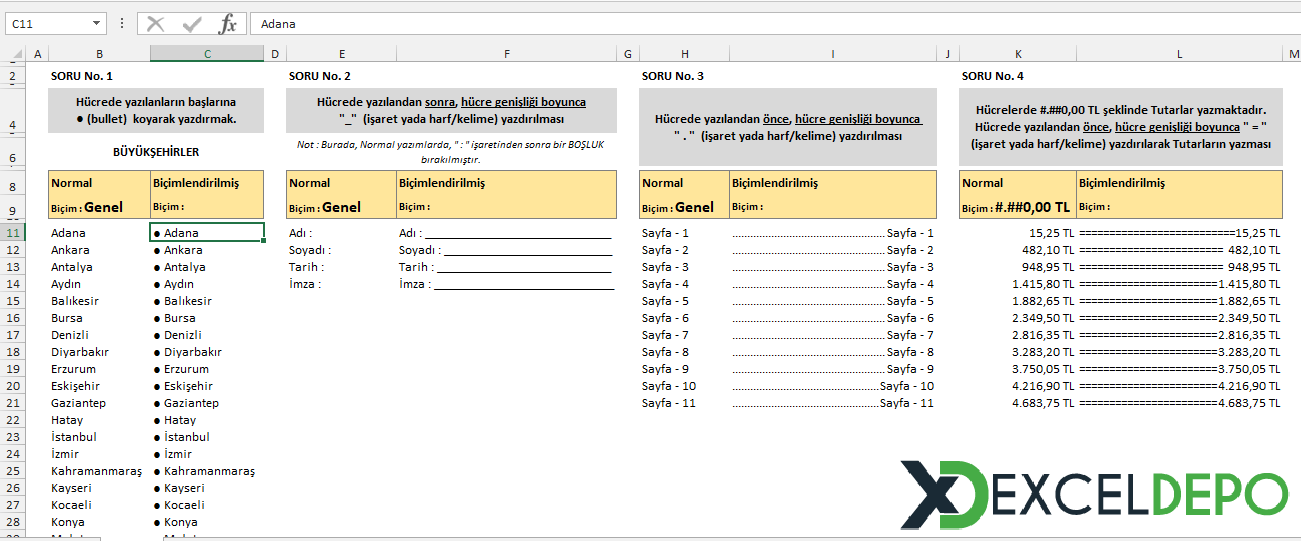Select cell '● Kahramanmaraş'

207,471
